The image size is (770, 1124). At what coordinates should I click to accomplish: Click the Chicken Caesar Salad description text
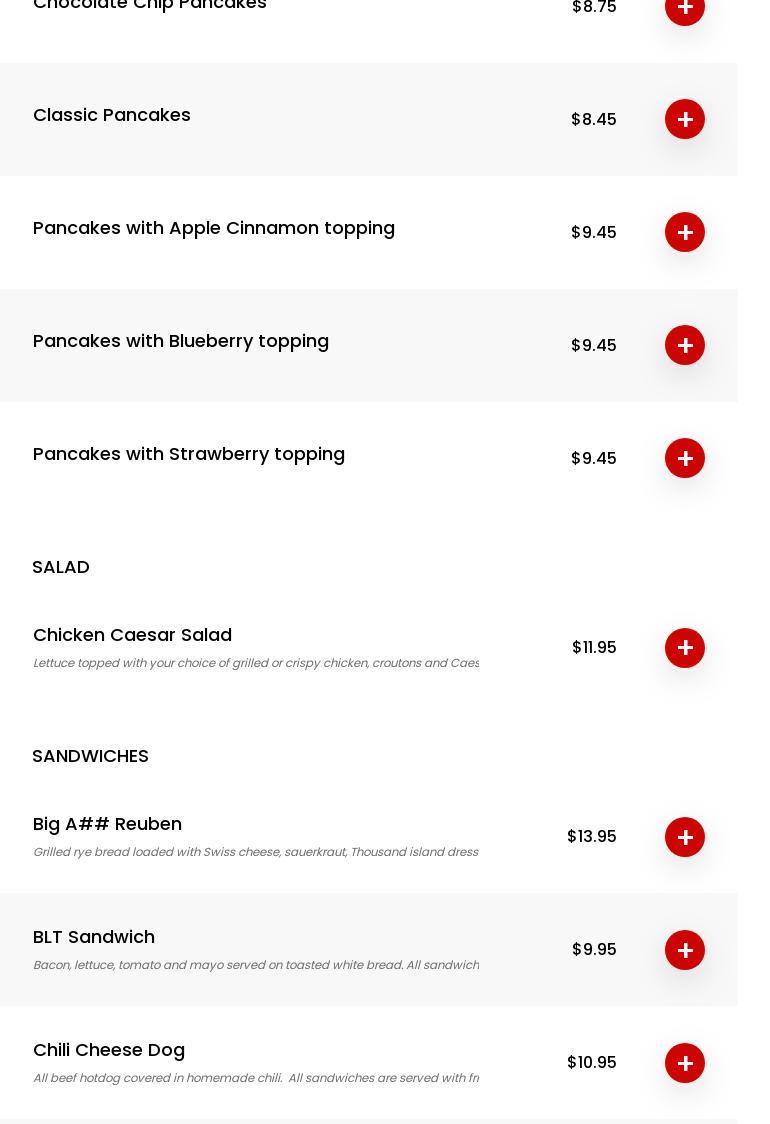(x=256, y=663)
